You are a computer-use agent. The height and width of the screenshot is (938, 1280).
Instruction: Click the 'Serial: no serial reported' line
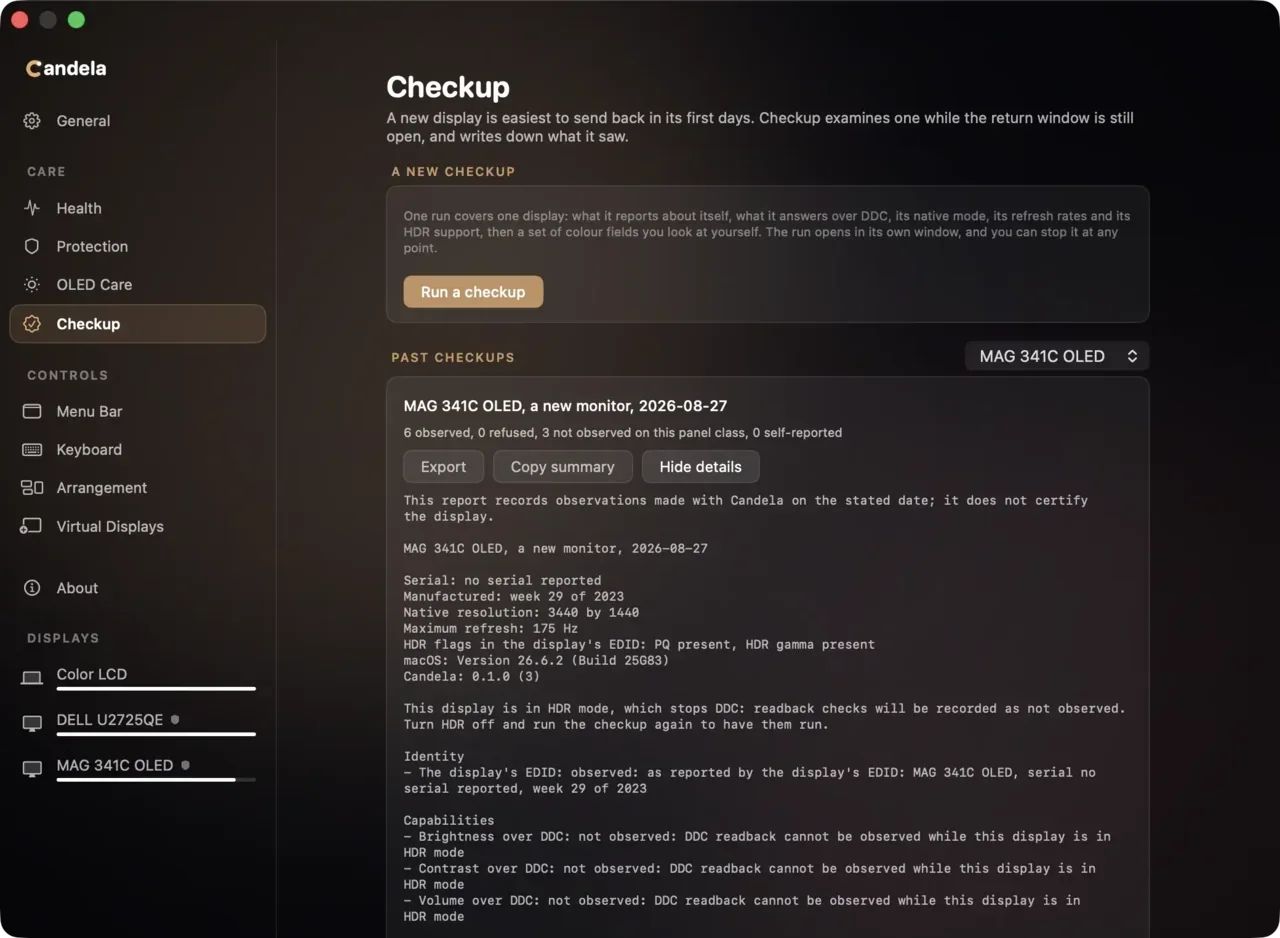coord(502,580)
